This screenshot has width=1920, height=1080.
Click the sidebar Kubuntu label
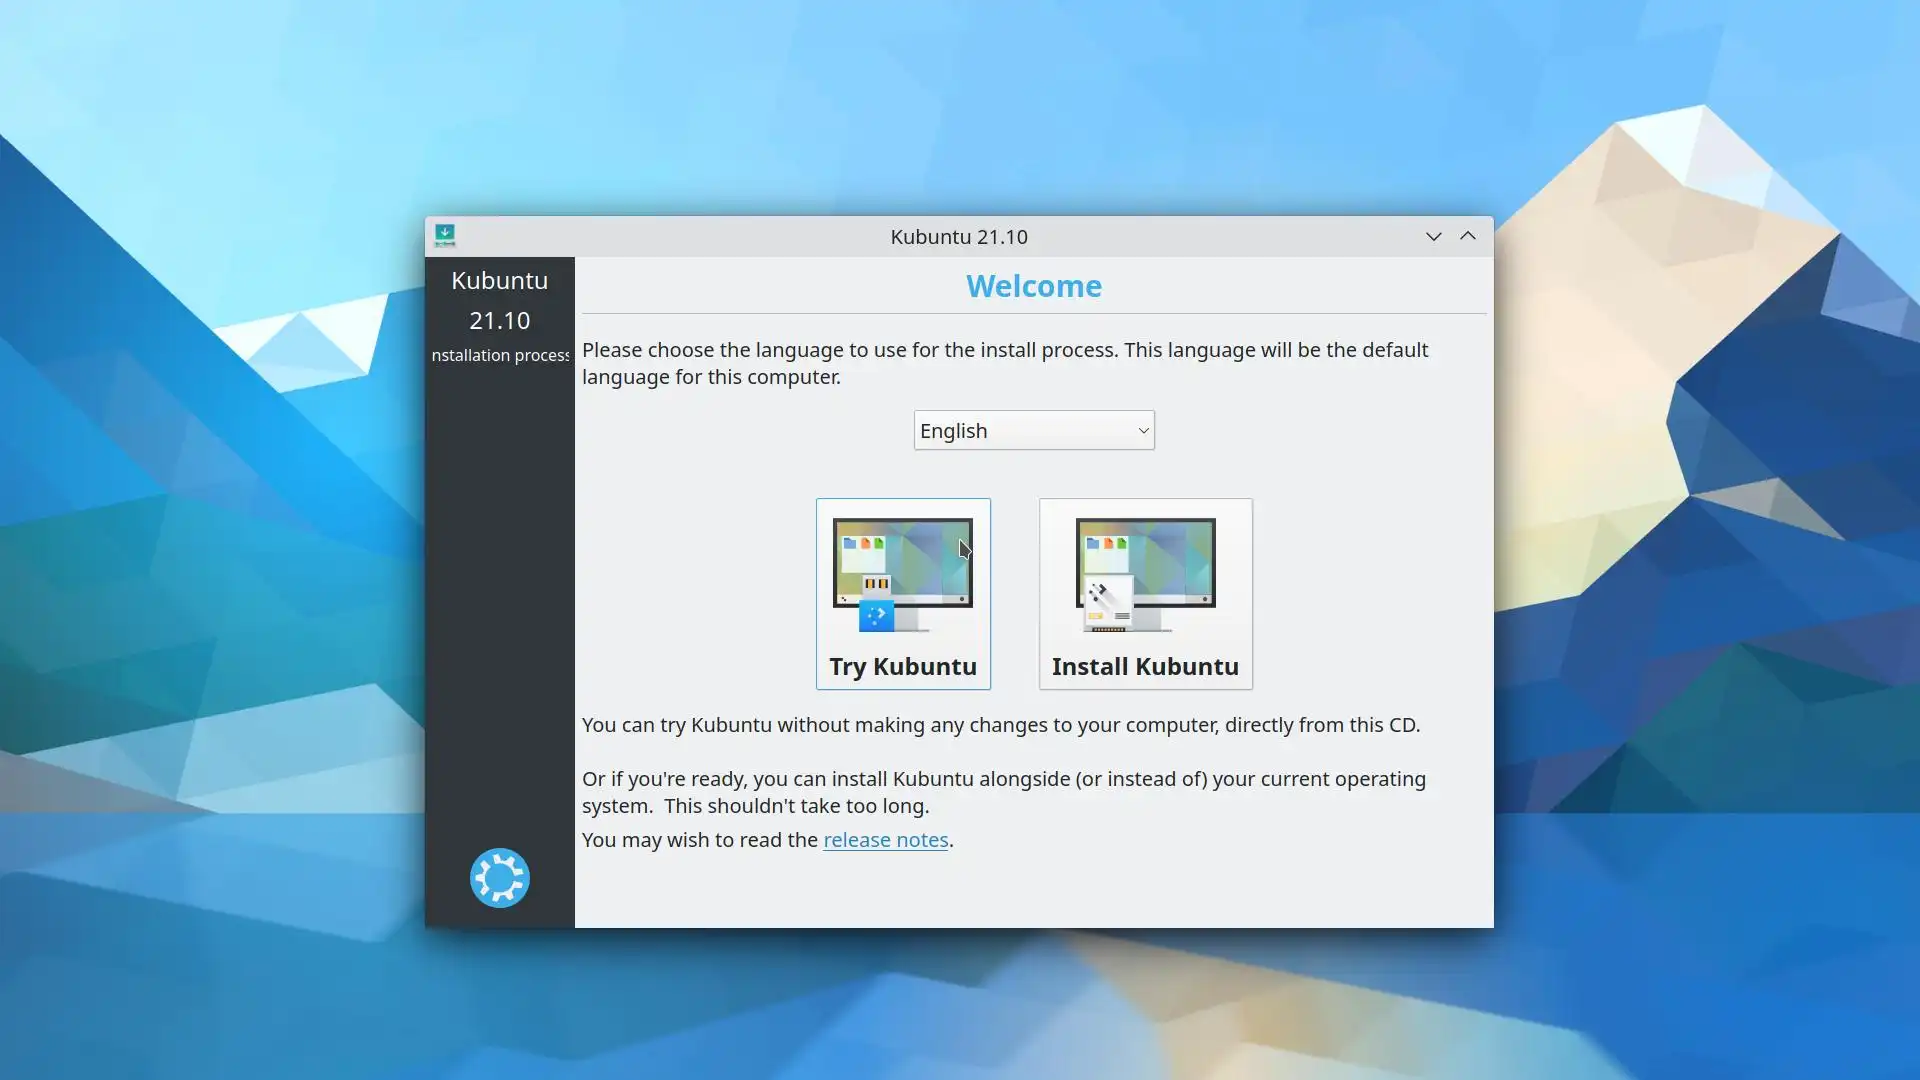499,281
